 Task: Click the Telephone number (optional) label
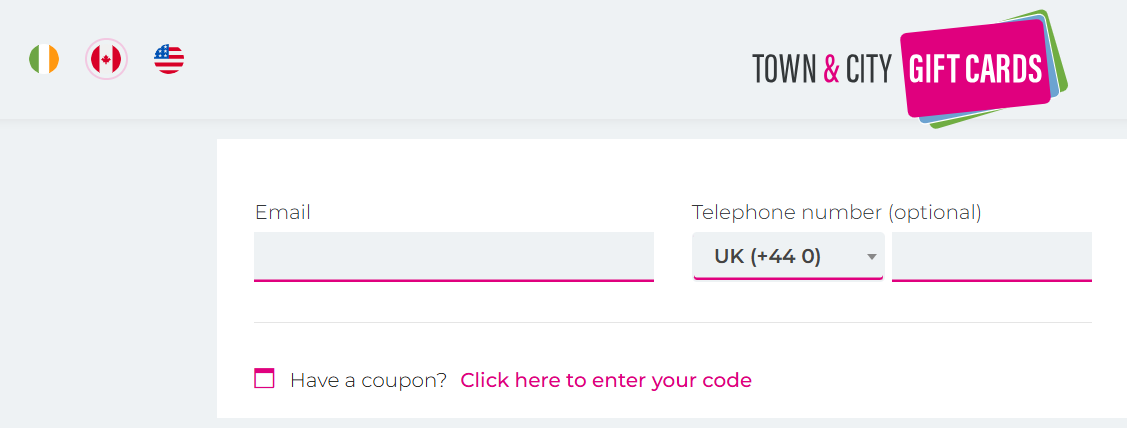(836, 213)
